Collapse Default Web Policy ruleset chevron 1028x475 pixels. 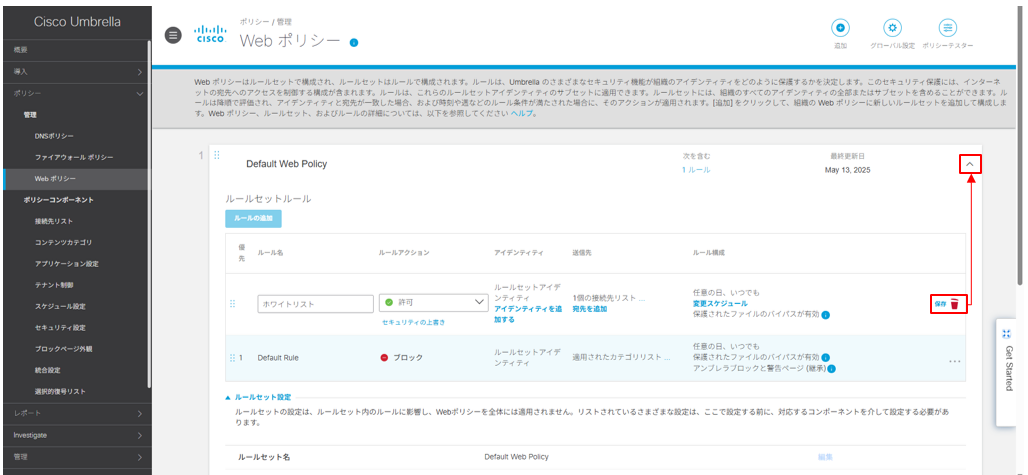970,164
